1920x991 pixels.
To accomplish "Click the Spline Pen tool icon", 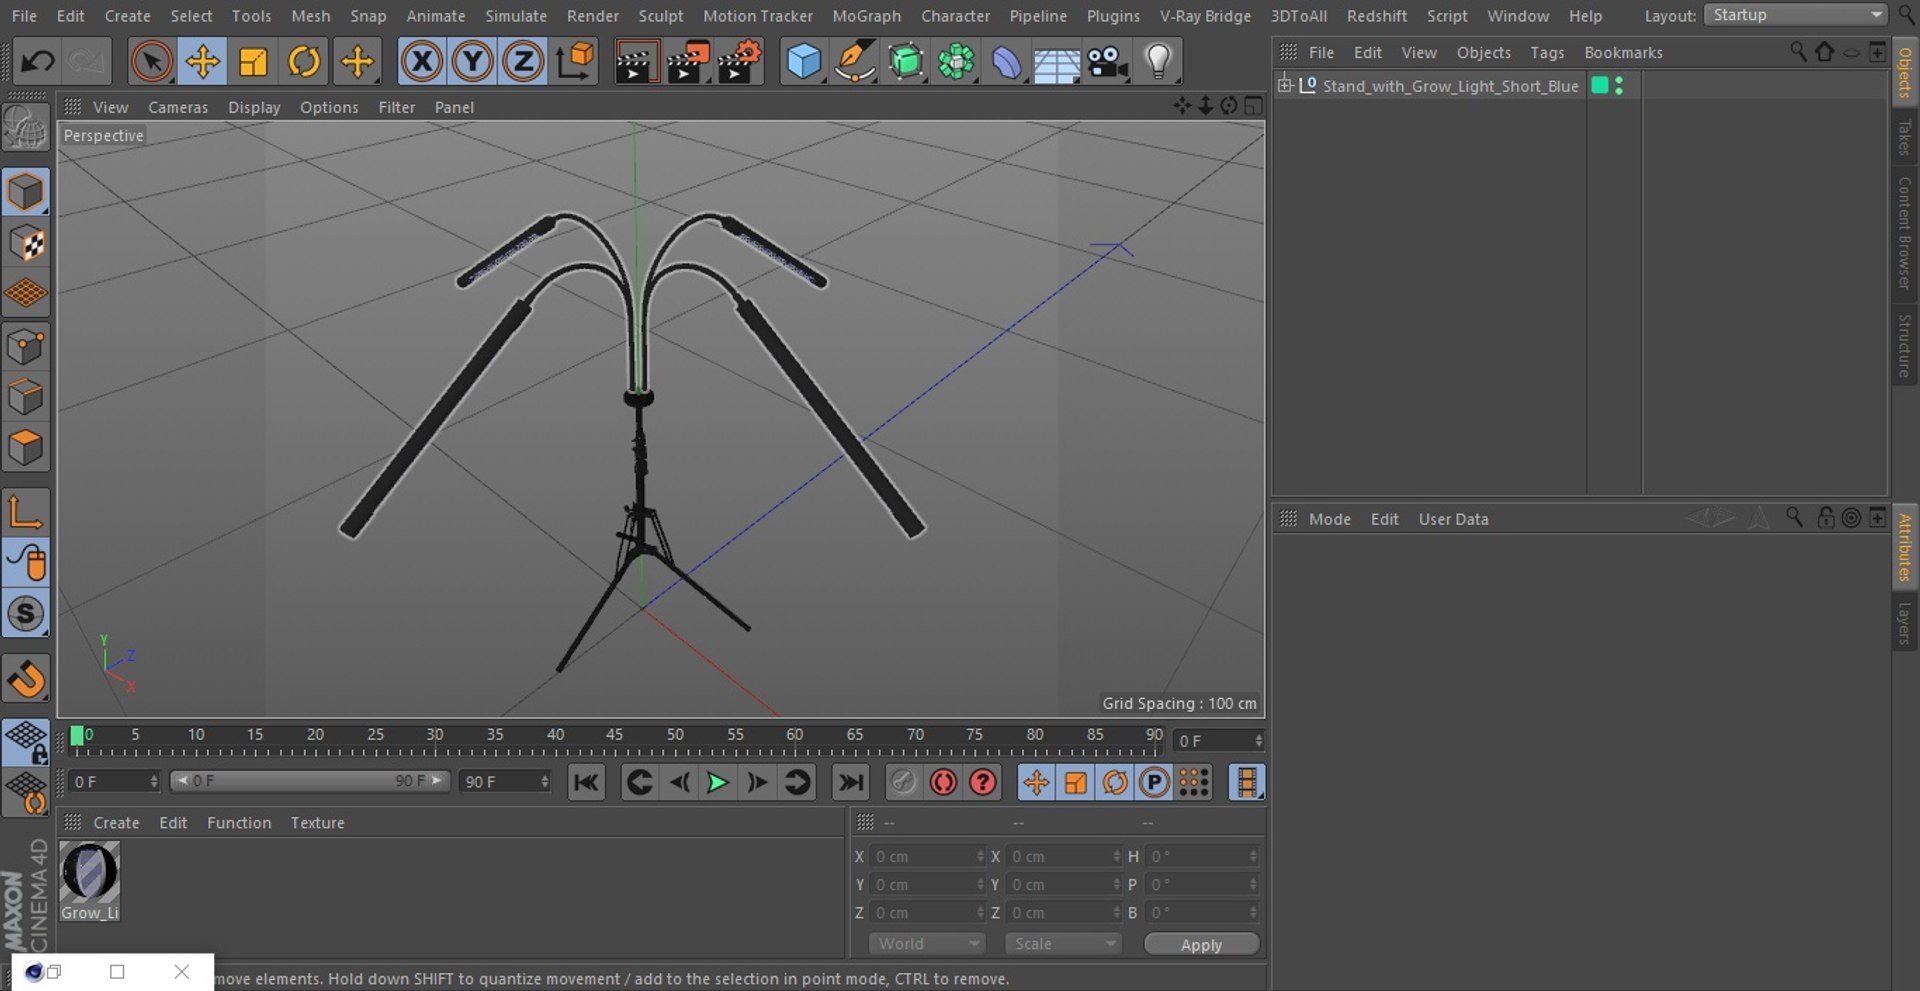I will click(855, 62).
